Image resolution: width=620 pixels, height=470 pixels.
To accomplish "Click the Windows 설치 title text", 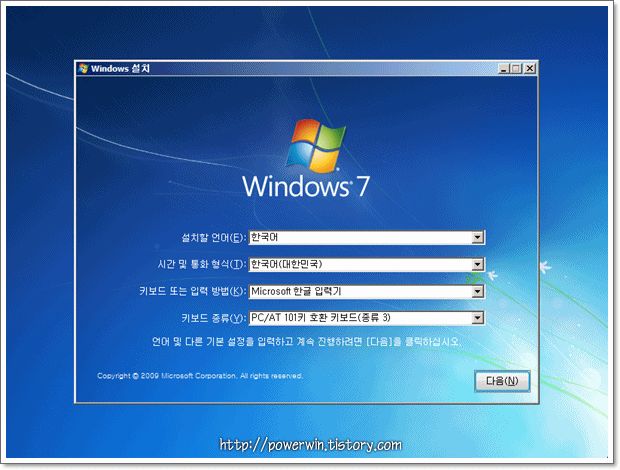I will 120,69.
